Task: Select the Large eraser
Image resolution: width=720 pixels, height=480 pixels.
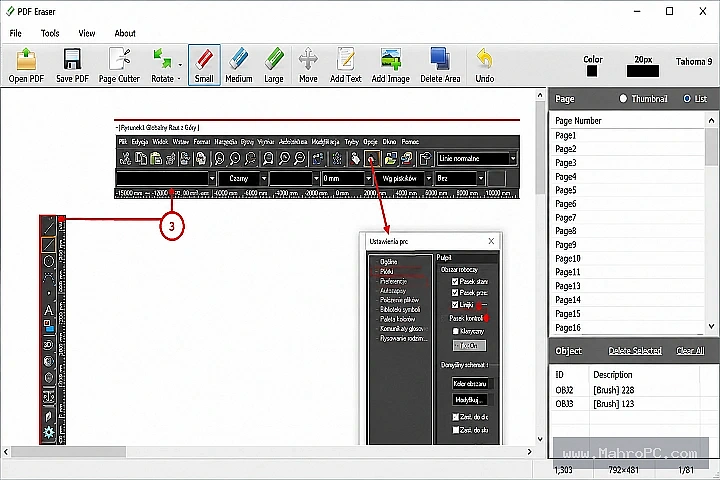Action: (x=274, y=65)
